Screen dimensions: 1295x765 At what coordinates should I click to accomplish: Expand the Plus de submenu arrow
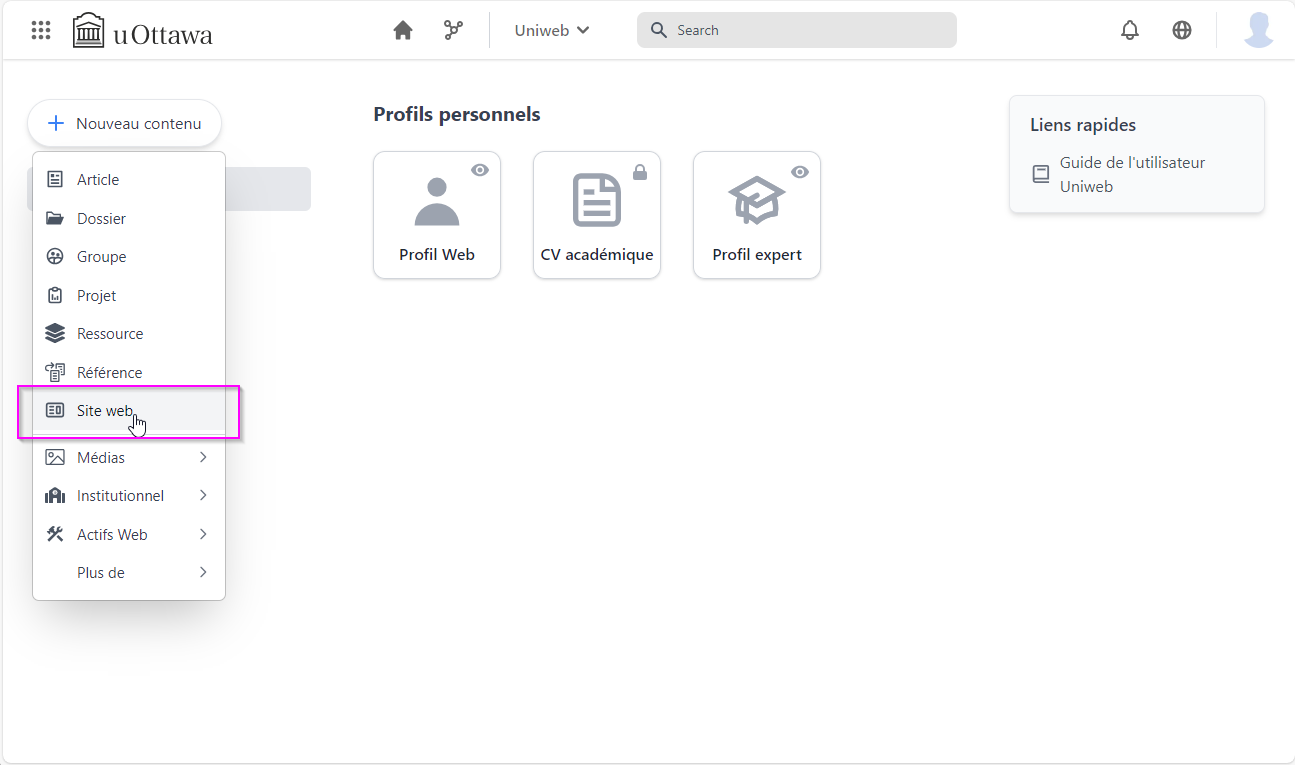point(203,573)
